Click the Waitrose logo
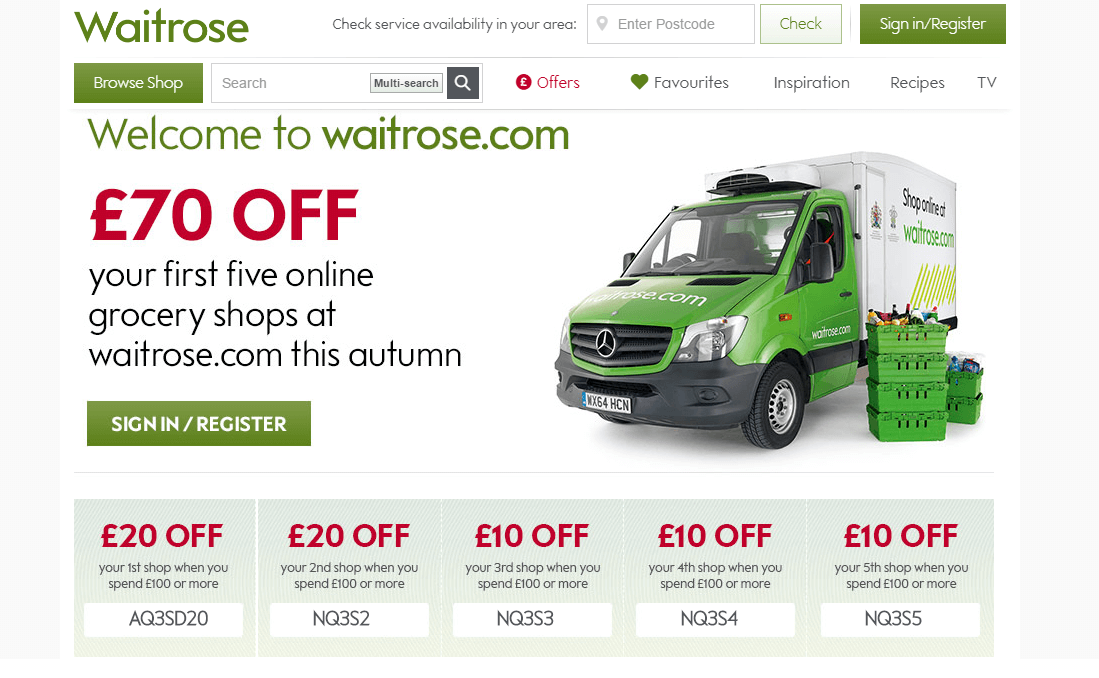This screenshot has width=1099, height=678. [x=161, y=27]
